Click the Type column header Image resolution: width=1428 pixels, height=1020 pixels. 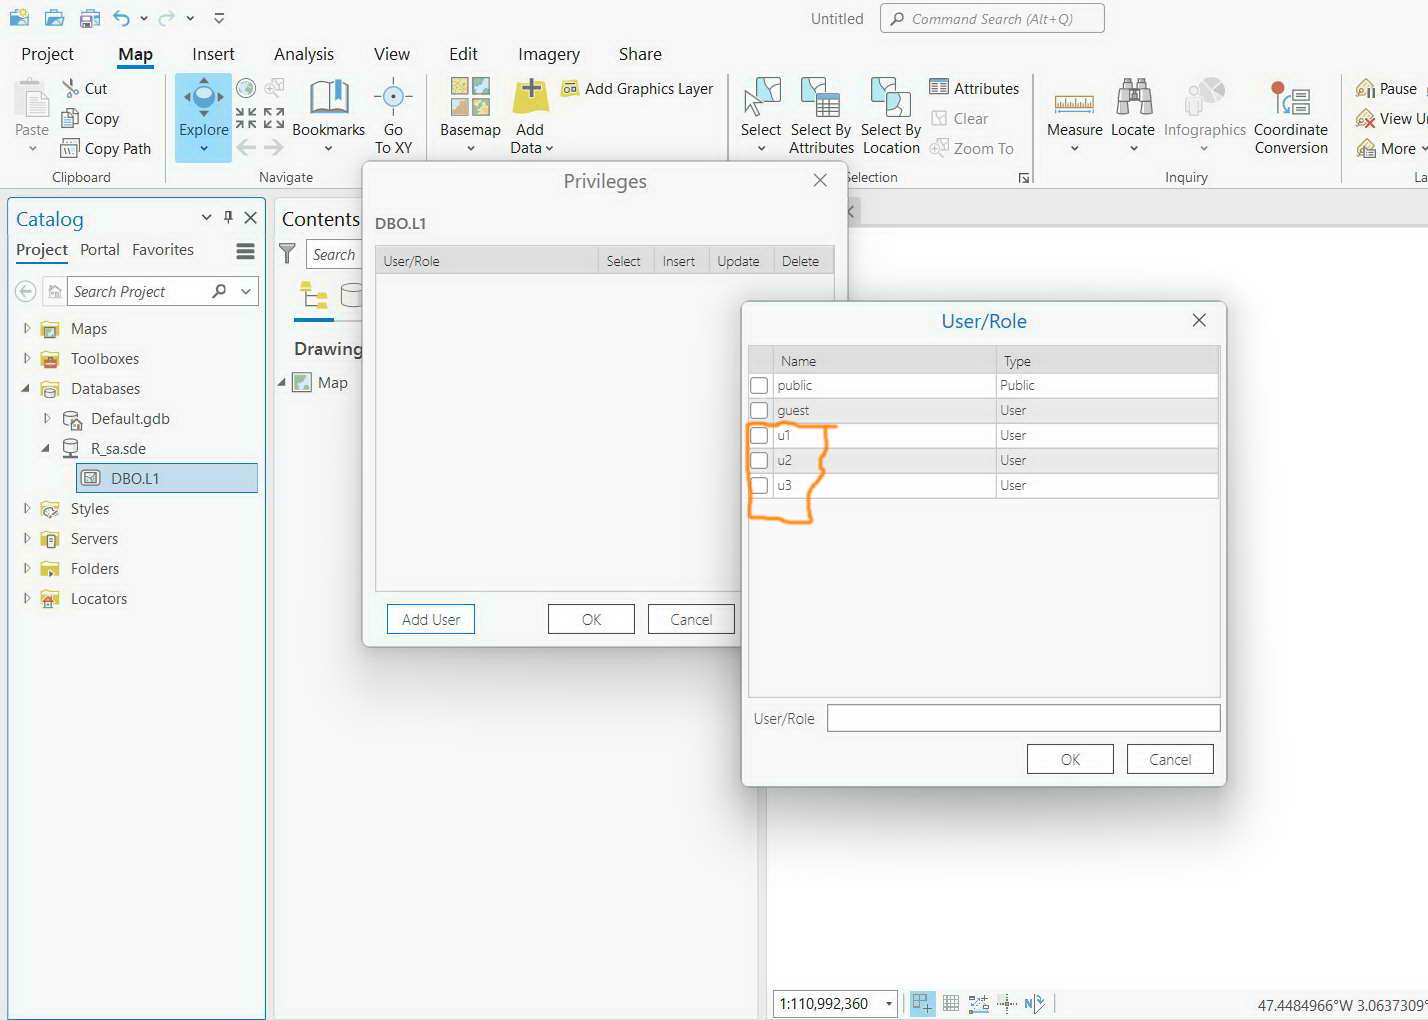1107,360
